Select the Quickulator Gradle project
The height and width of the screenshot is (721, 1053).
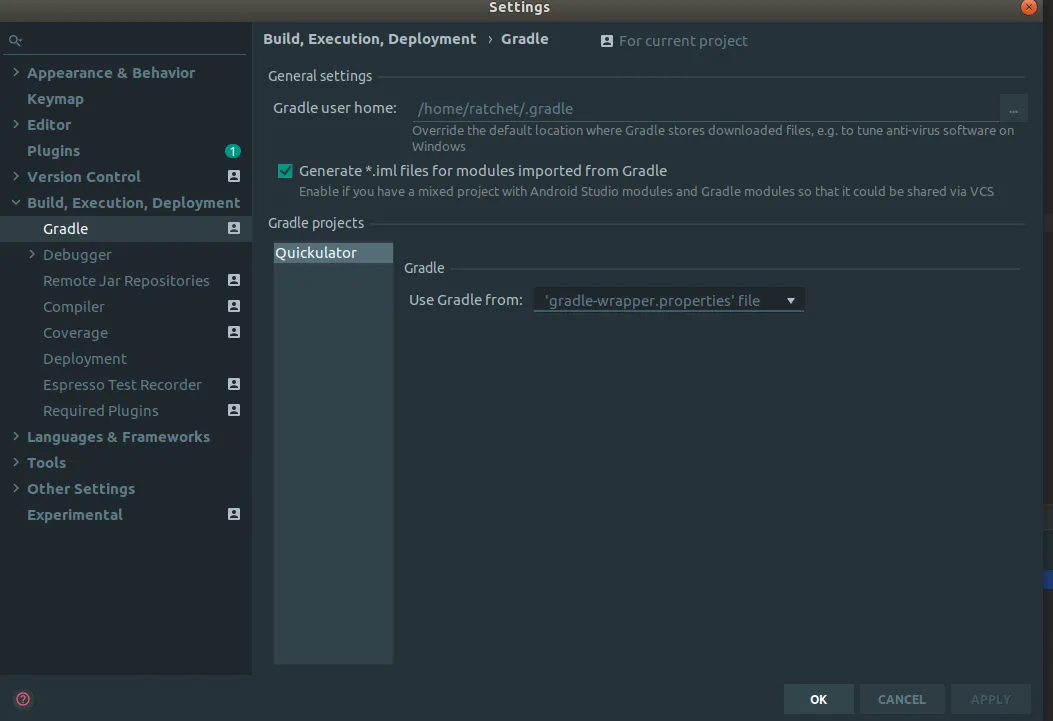point(316,253)
